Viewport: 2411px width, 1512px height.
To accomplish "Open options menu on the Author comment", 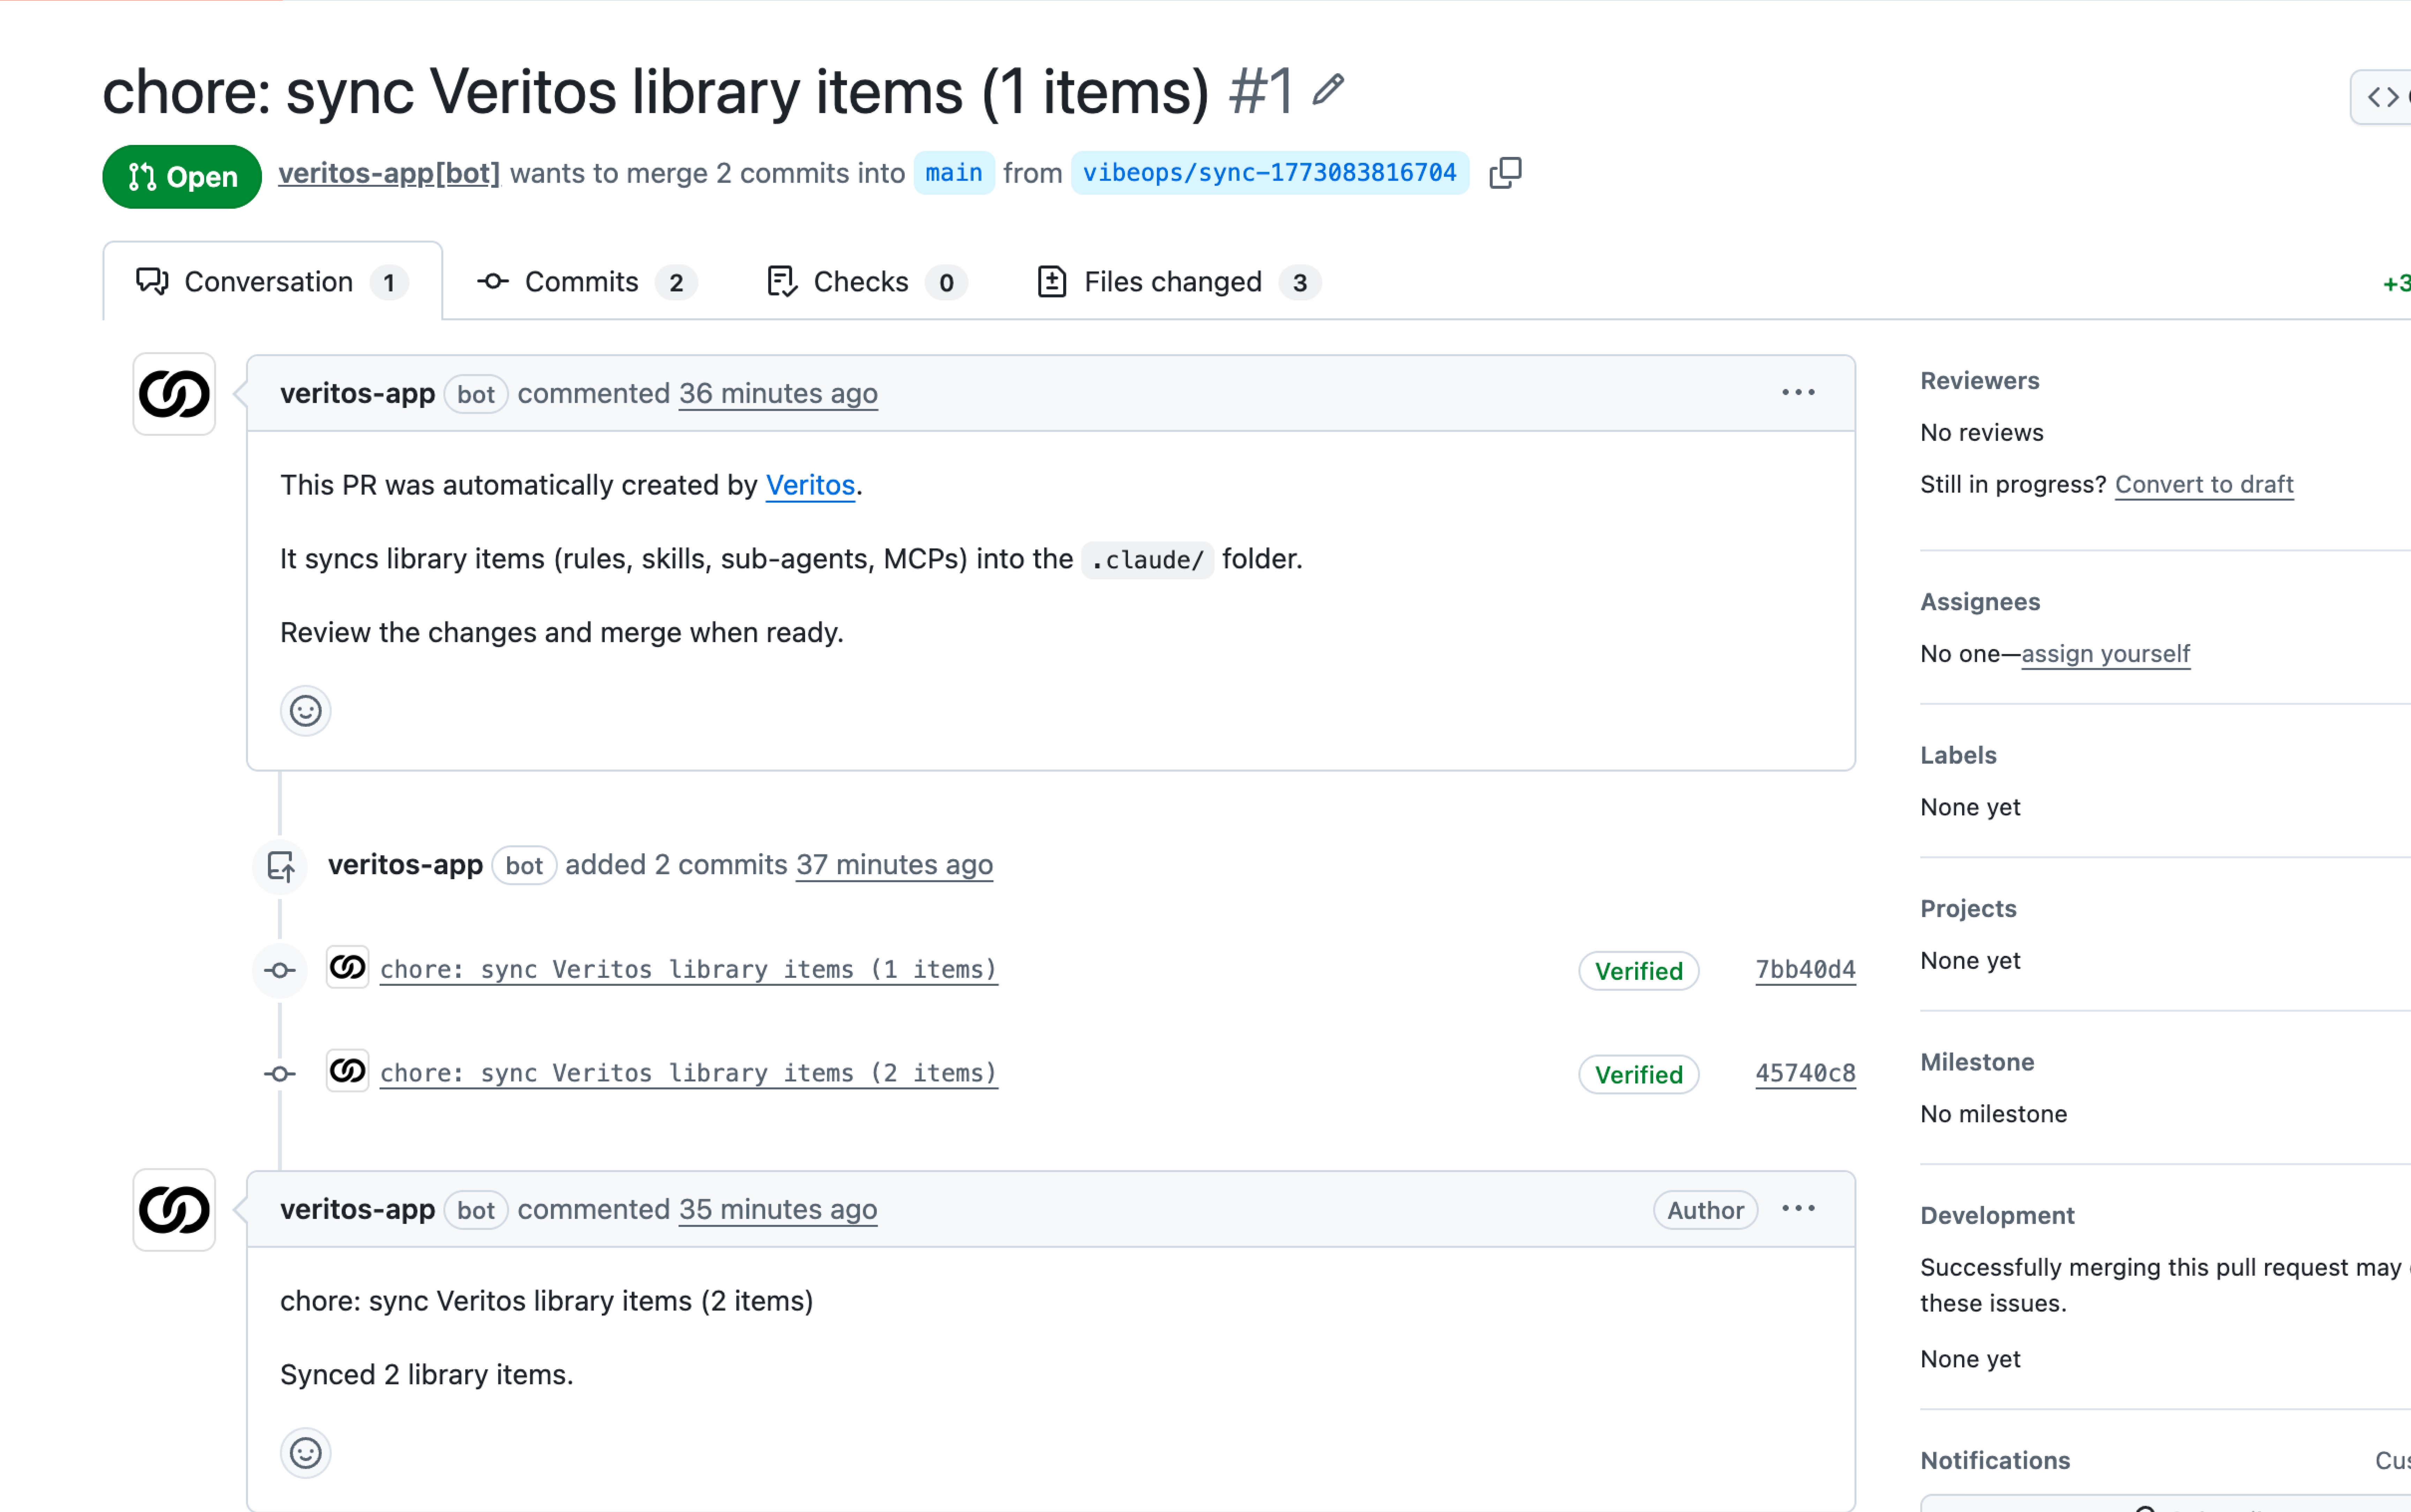I will 1798,1209.
